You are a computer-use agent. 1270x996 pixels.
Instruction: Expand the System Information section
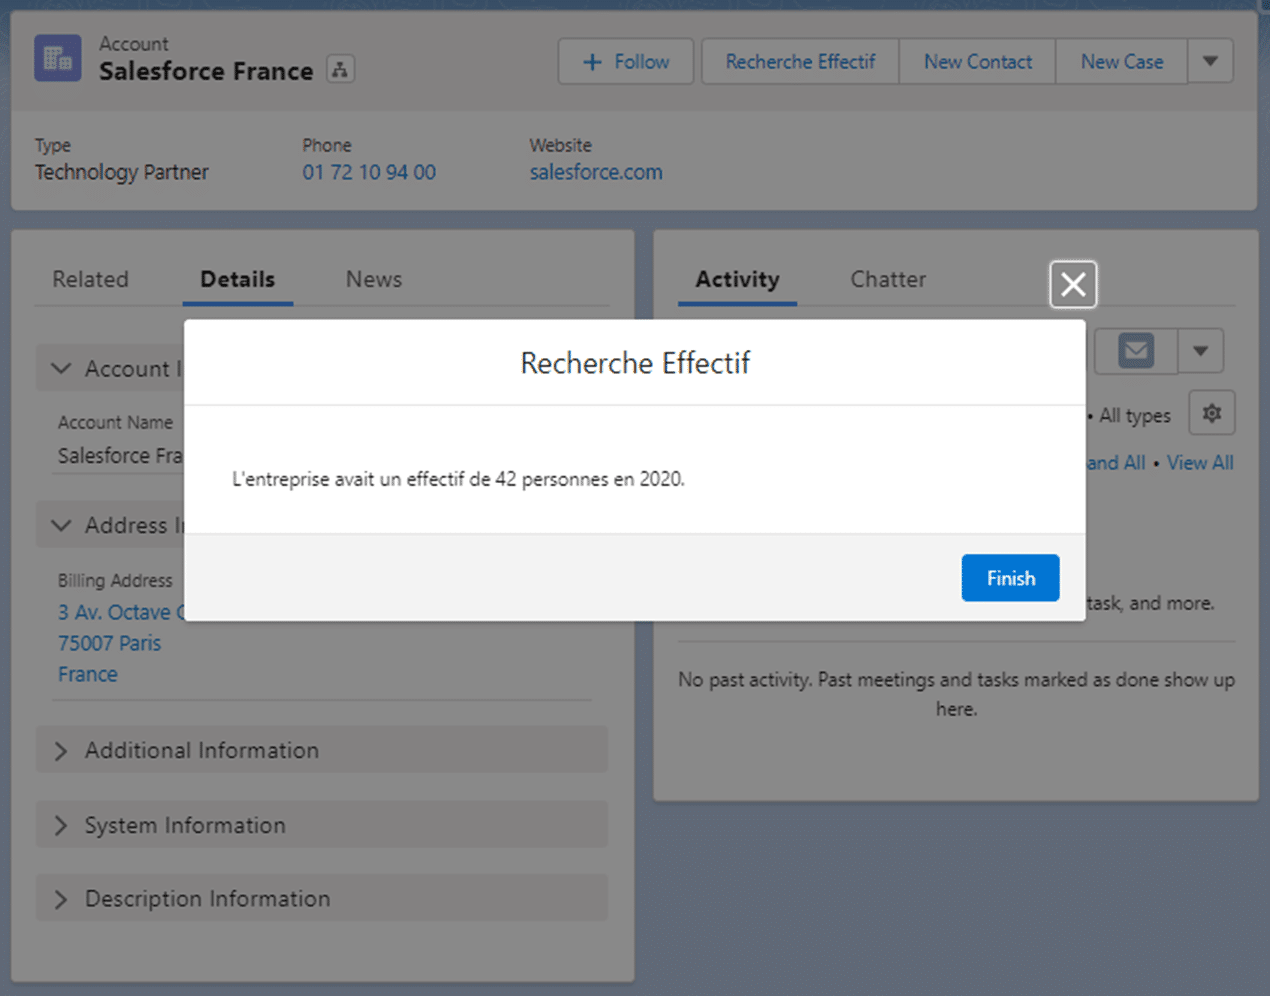pos(322,825)
